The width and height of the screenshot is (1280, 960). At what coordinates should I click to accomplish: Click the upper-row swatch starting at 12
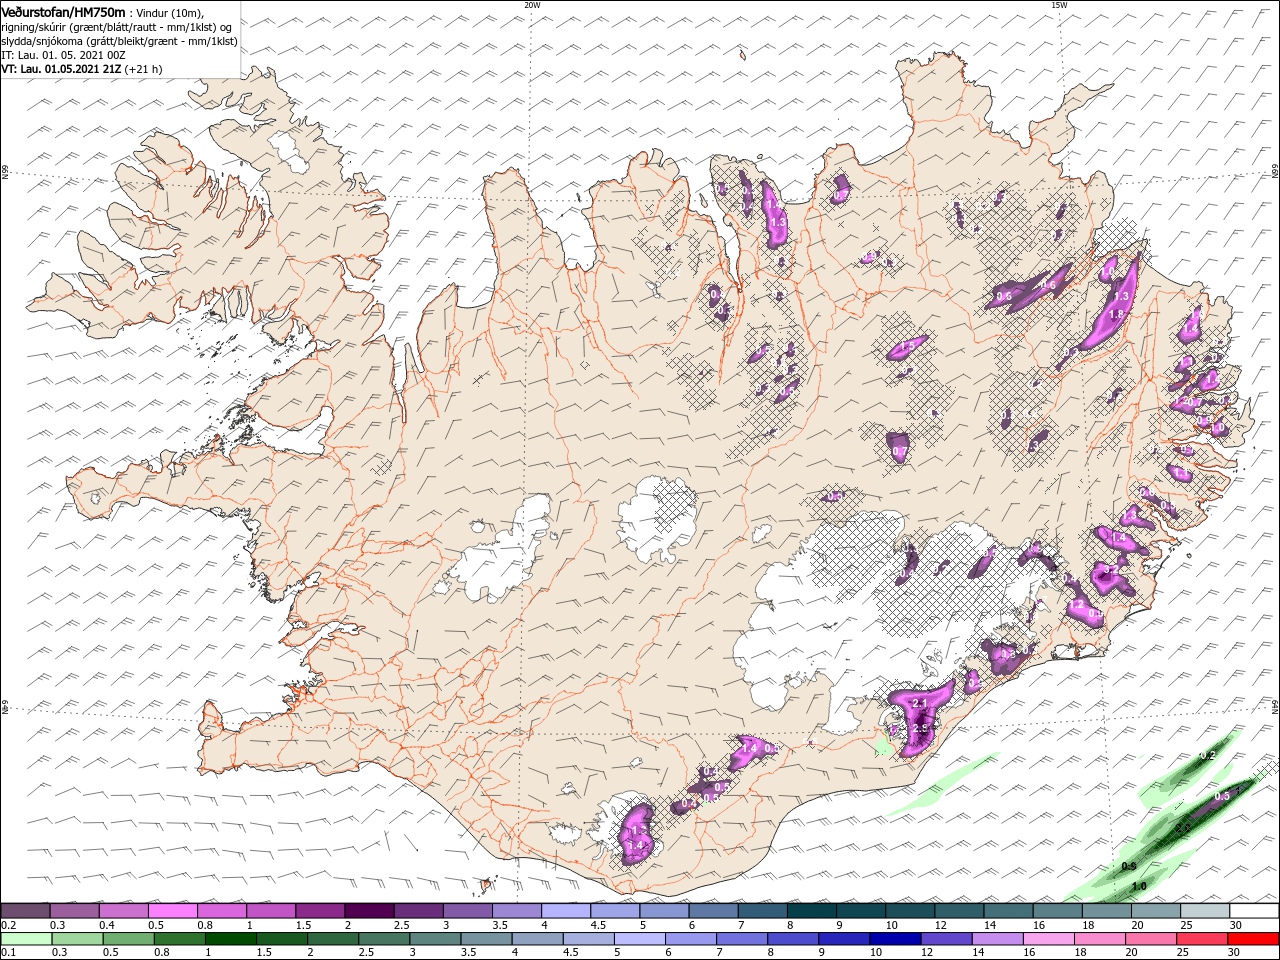(x=959, y=911)
